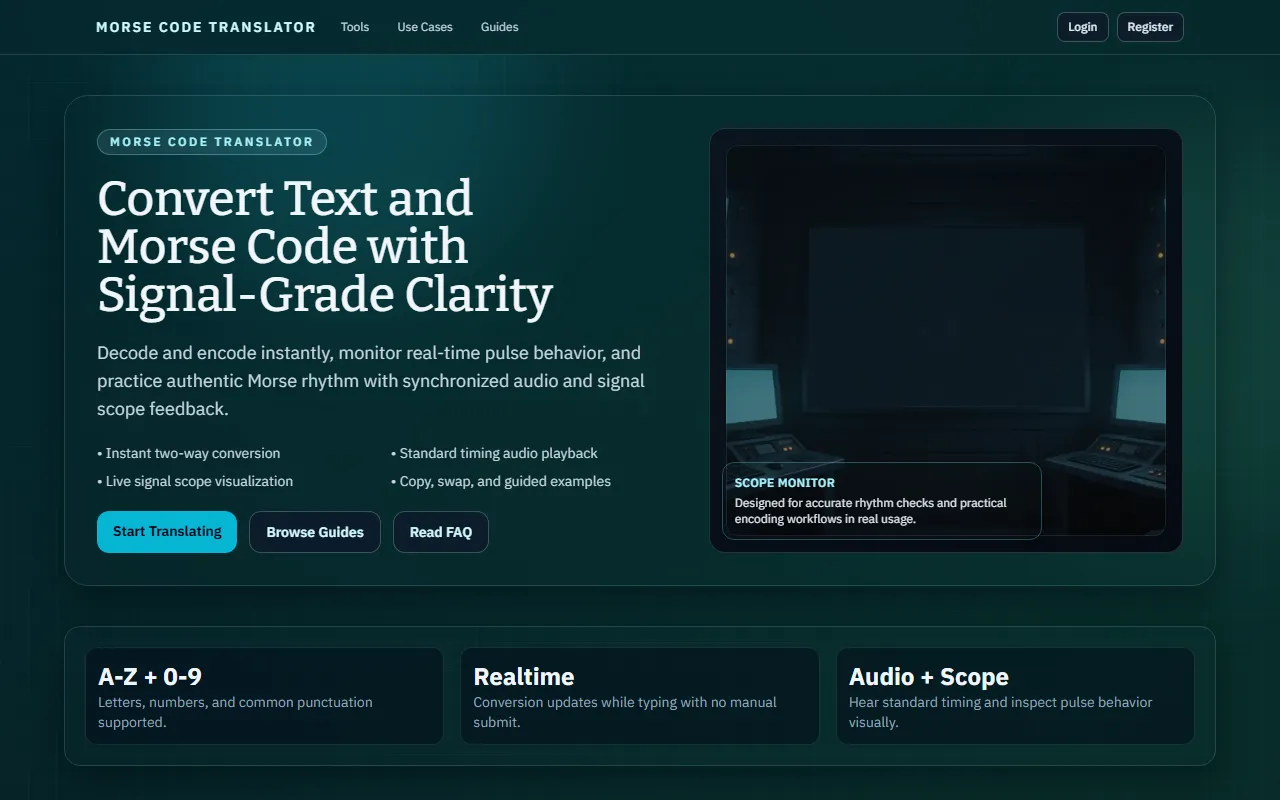Click the Start Translating button

(167, 532)
